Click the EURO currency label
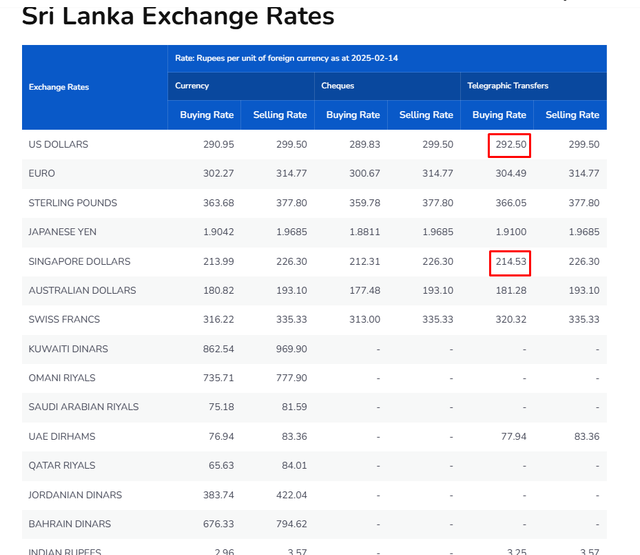Viewport: 640px width, 555px height. pyautogui.click(x=42, y=173)
